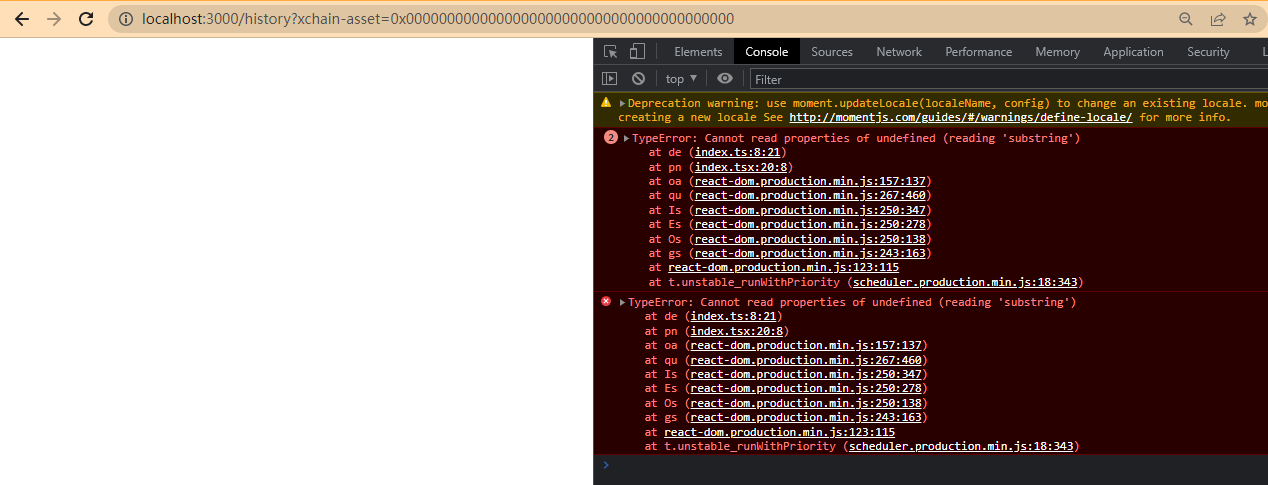Switch to the Application tab
1268x485 pixels.
[x=1134, y=52]
